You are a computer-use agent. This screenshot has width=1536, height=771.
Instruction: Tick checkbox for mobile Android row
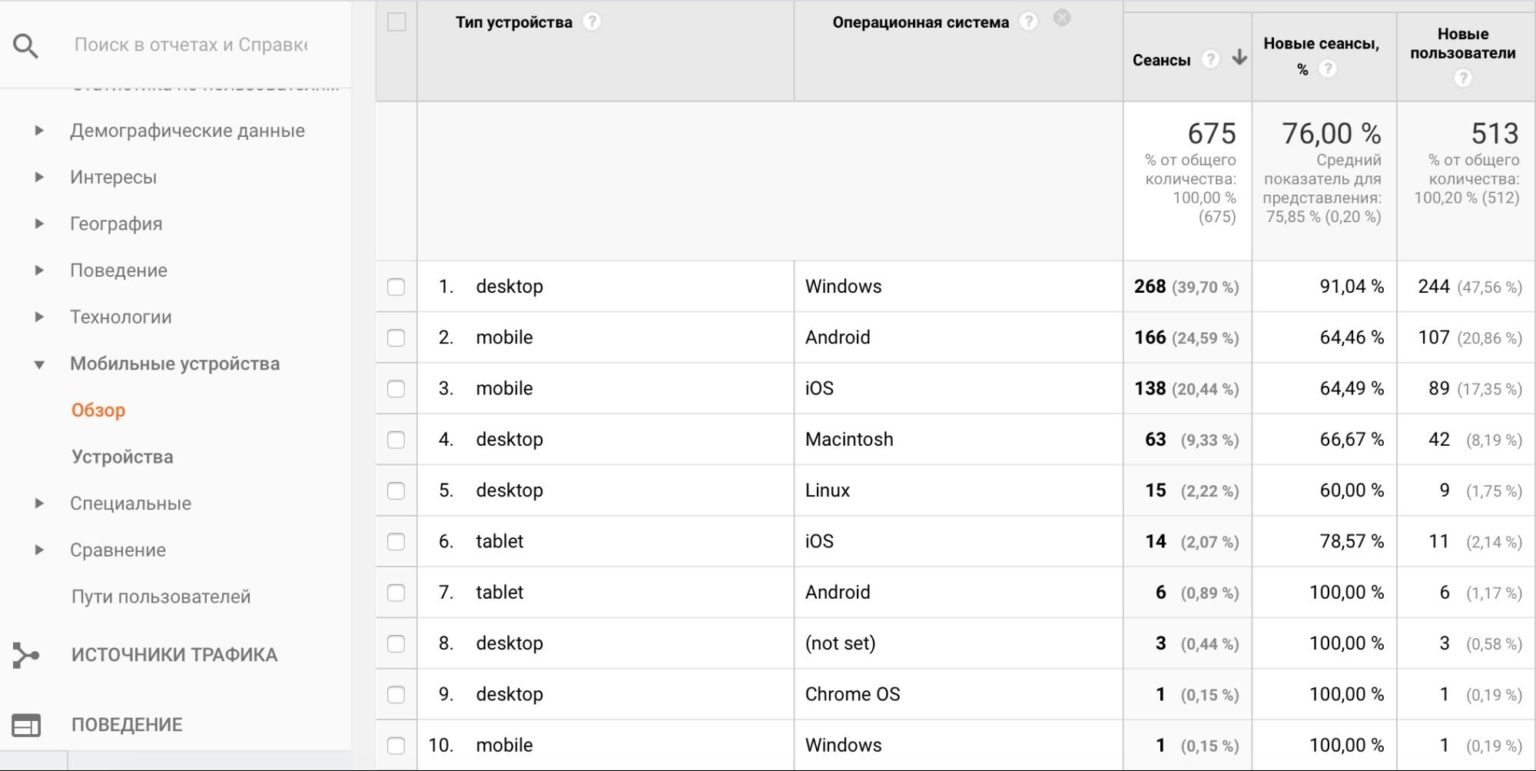pos(396,338)
